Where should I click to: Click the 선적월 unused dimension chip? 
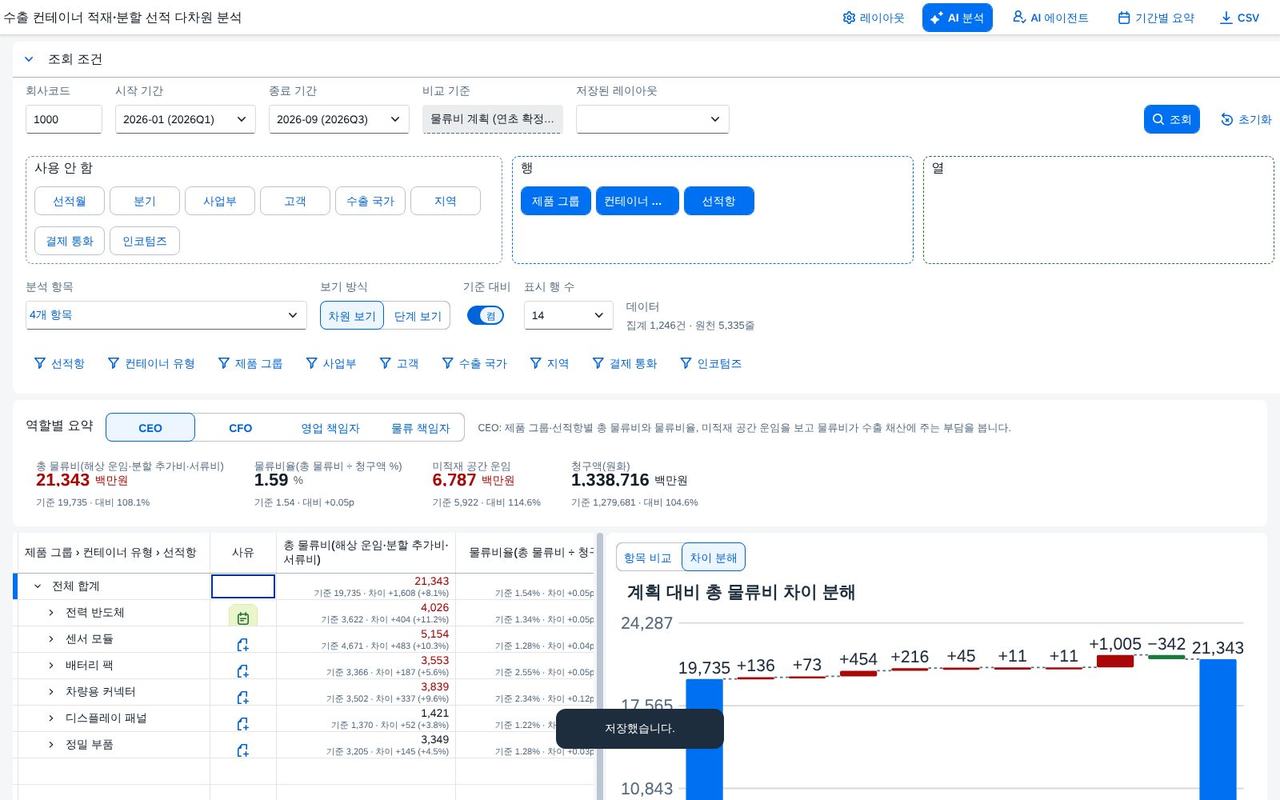[x=69, y=201]
